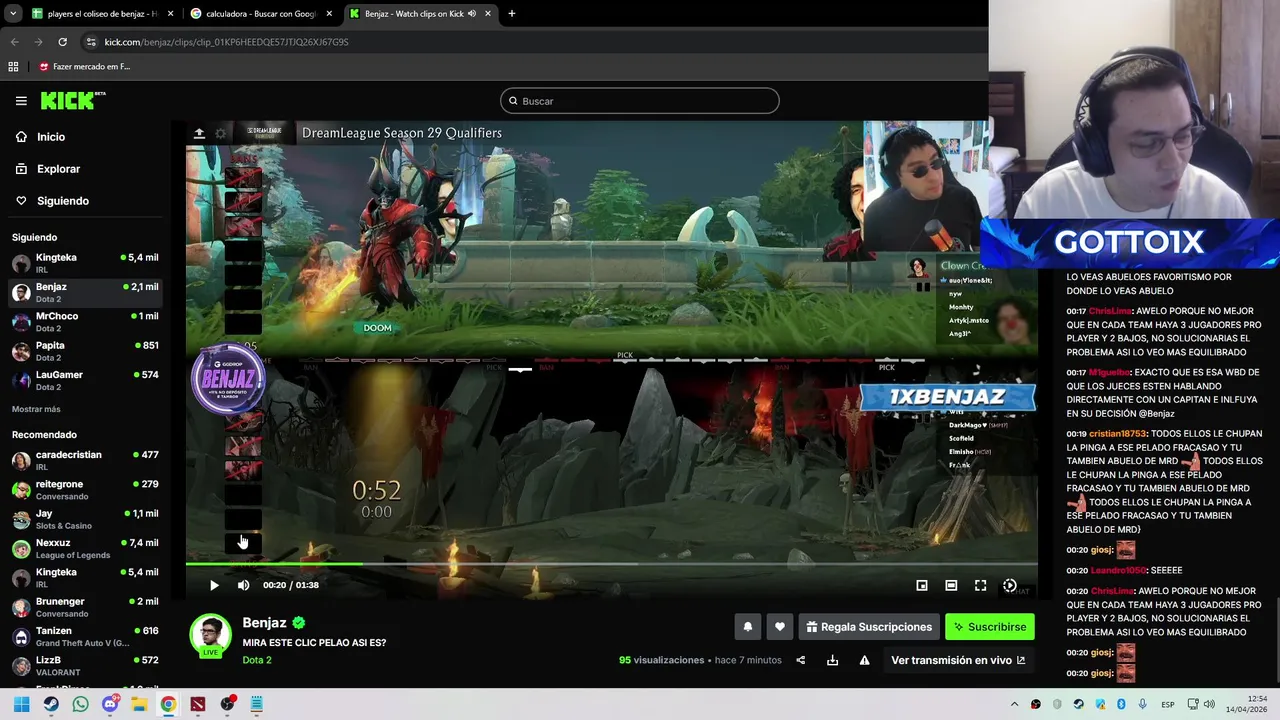Screen dimensions: 1280x720
Task: Mute the Benjaz tab via speaker icon
Action: pyautogui.click(x=471, y=14)
